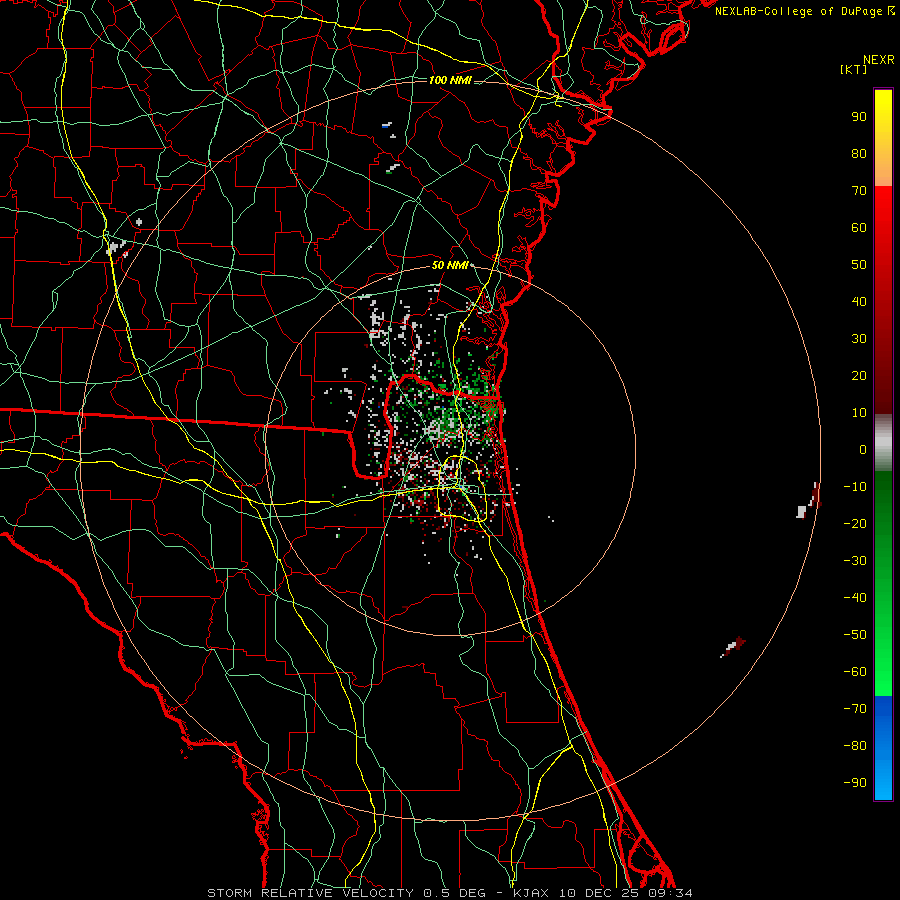
Task: Click the positive 40 knot scale label
Action: pyautogui.click(x=859, y=301)
